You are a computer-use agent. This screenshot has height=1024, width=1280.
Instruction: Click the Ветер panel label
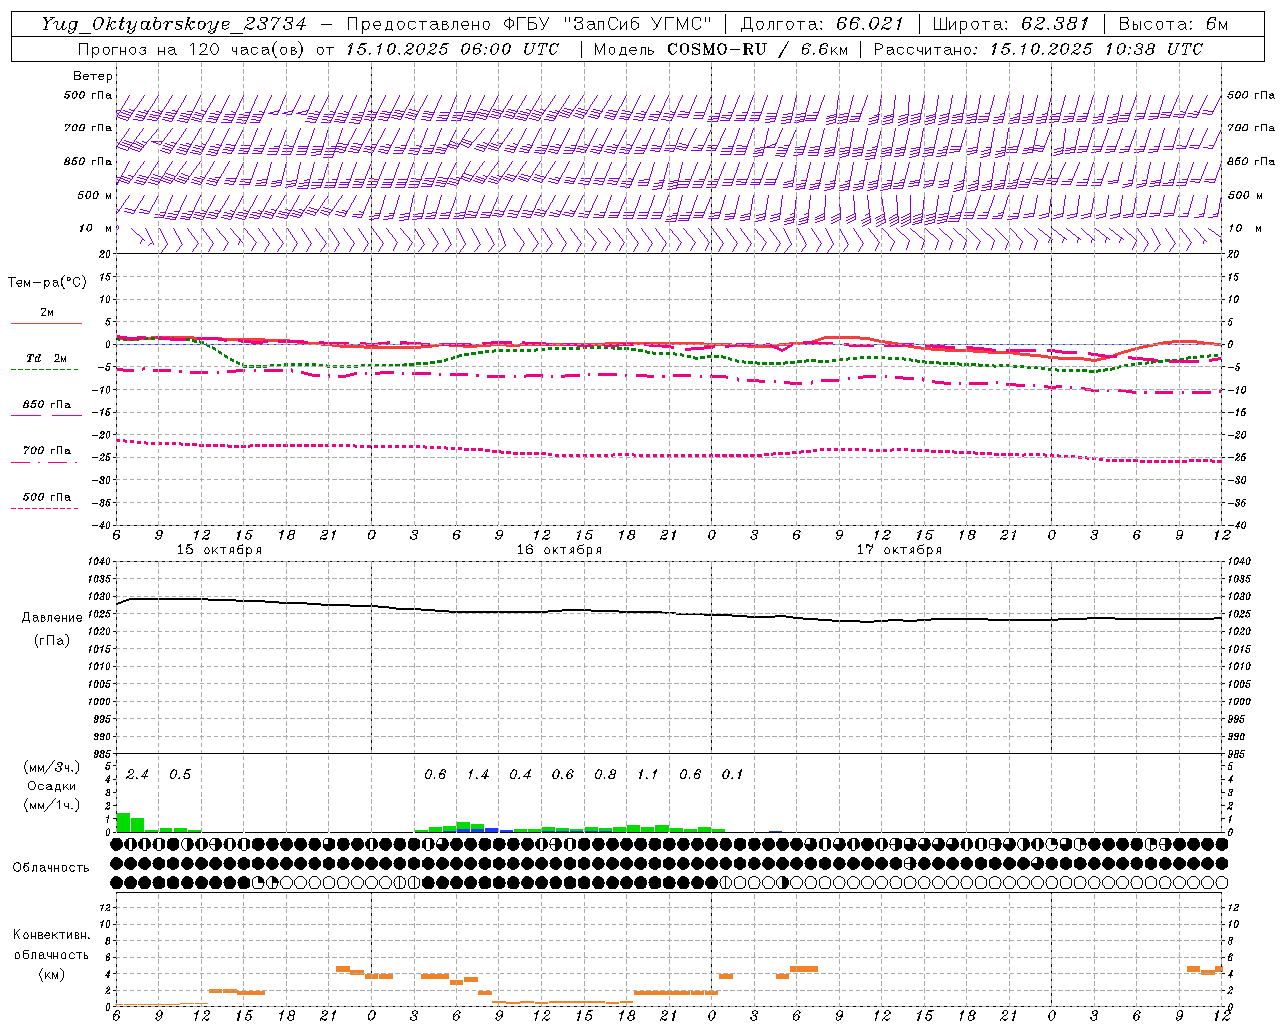[93, 76]
